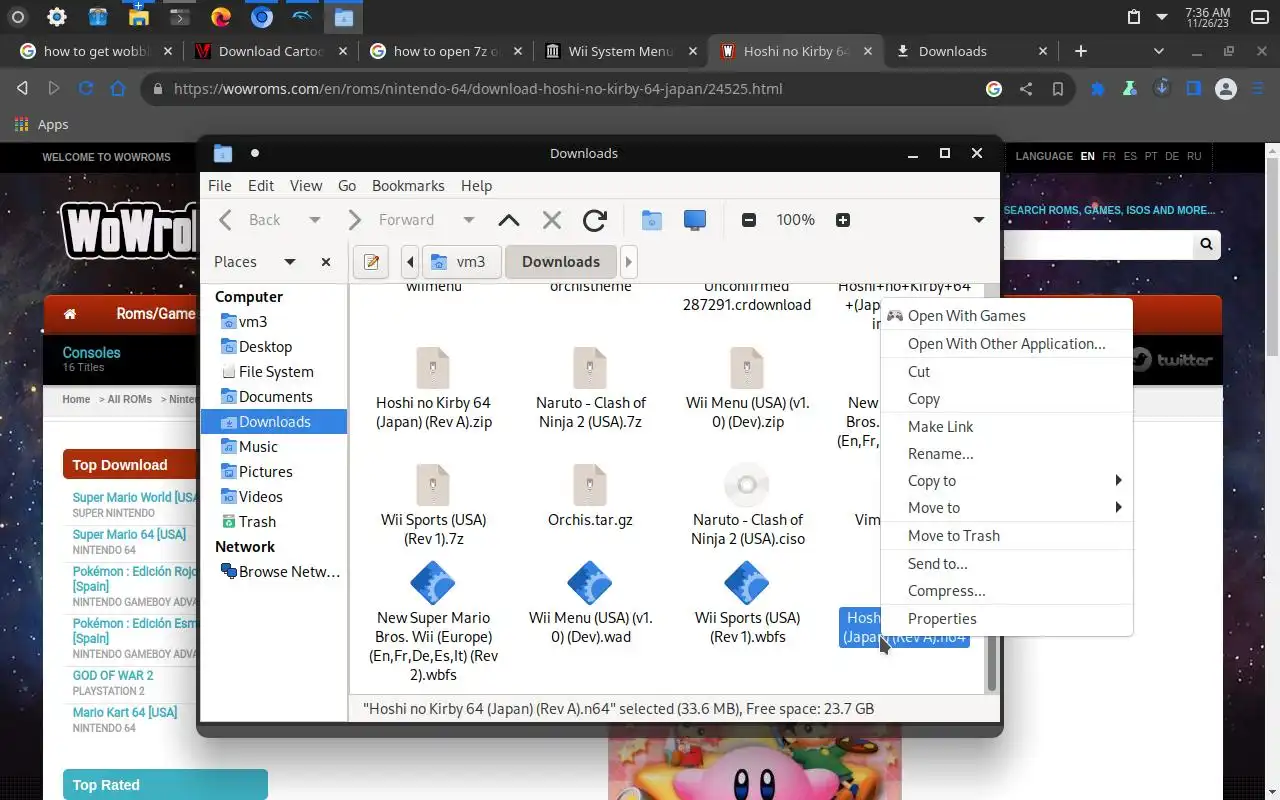This screenshot has height=800, width=1280.
Task: Select vm3 in Places sidebar
Action: [x=274, y=322]
